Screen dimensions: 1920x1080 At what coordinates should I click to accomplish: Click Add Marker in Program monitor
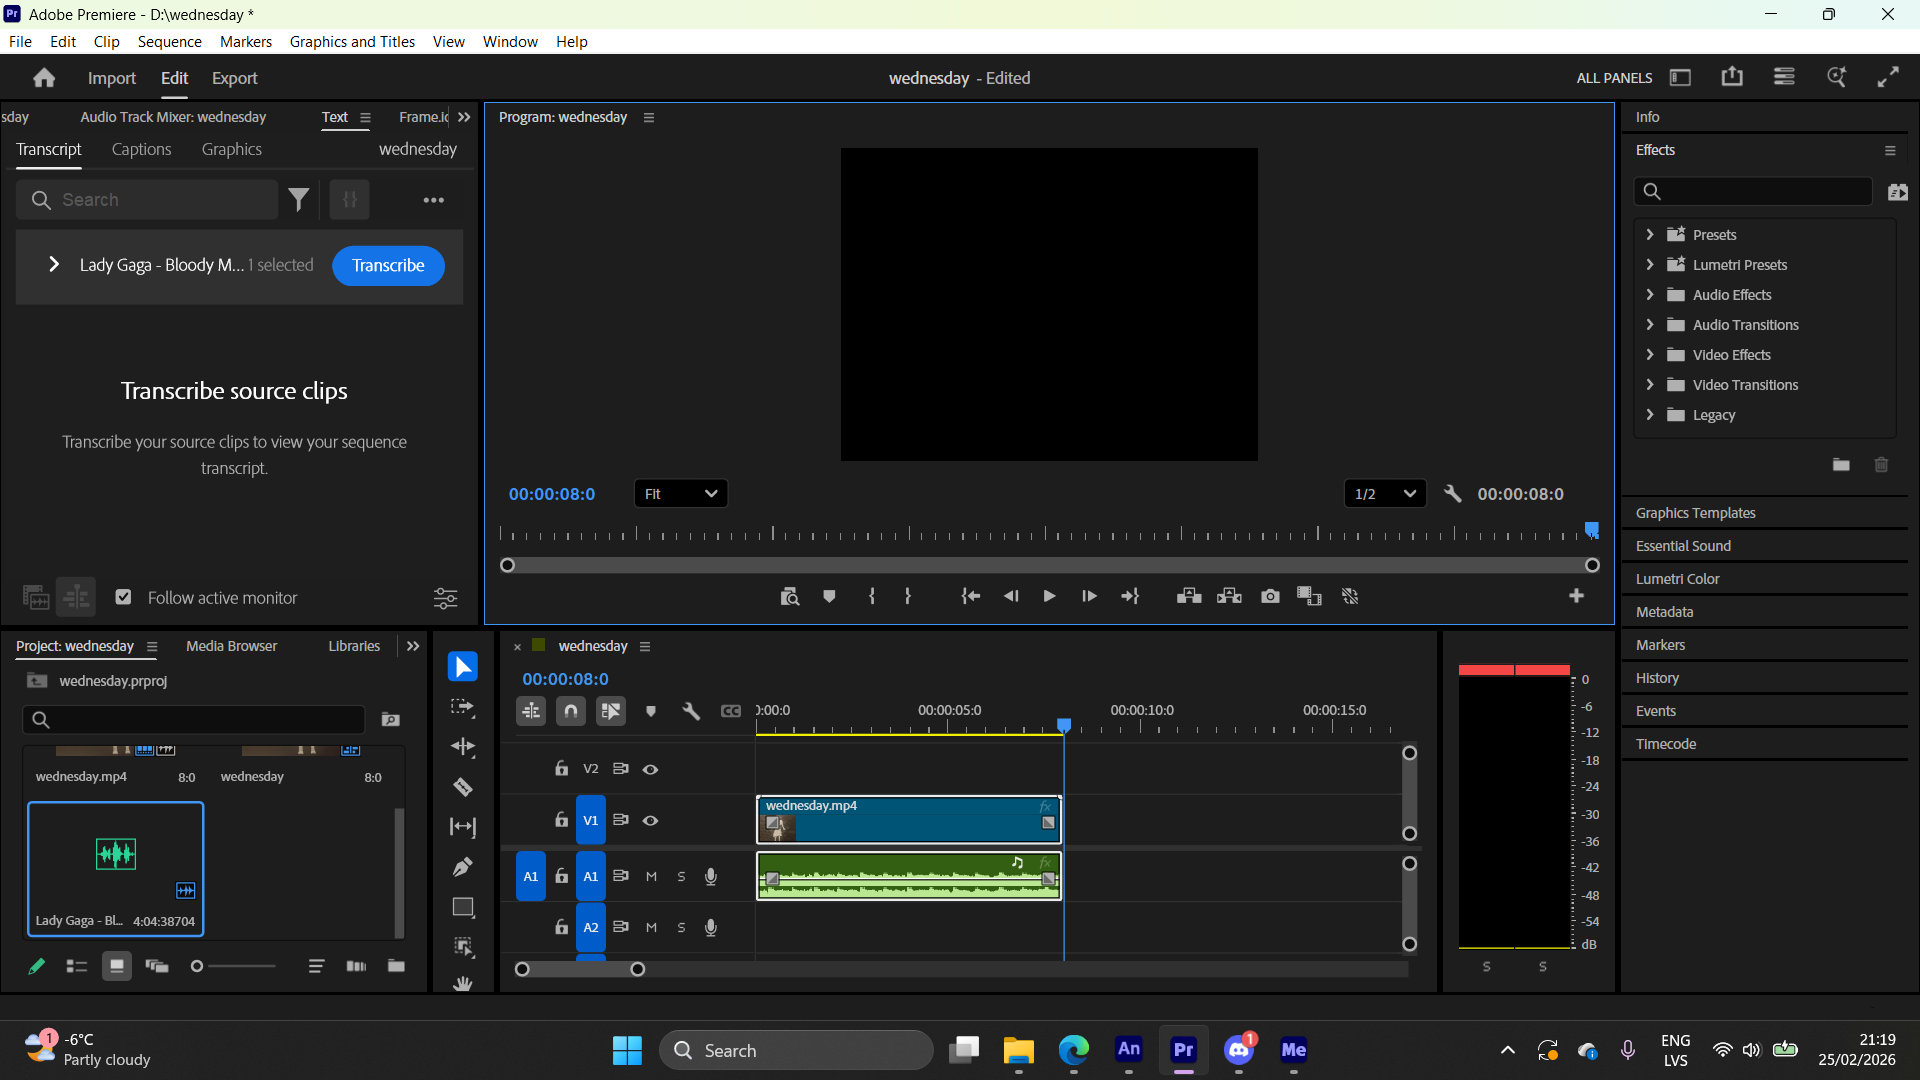tap(829, 596)
